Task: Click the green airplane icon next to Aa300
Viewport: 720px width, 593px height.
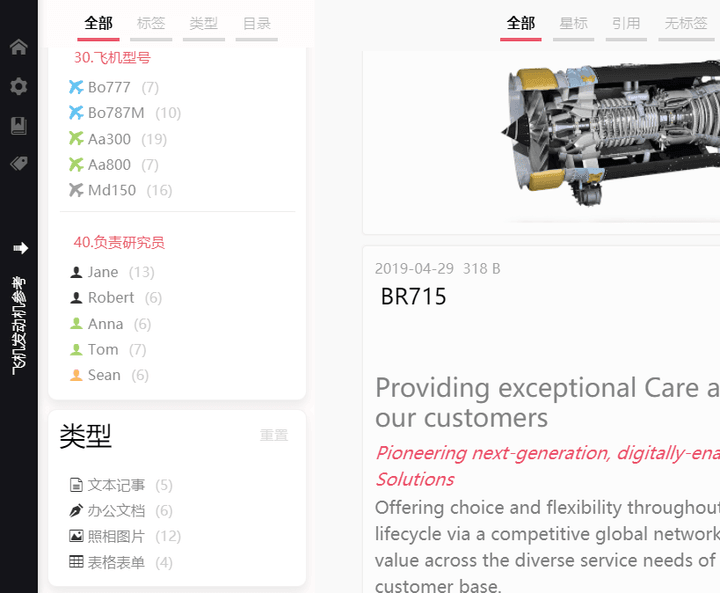Action: 76,138
